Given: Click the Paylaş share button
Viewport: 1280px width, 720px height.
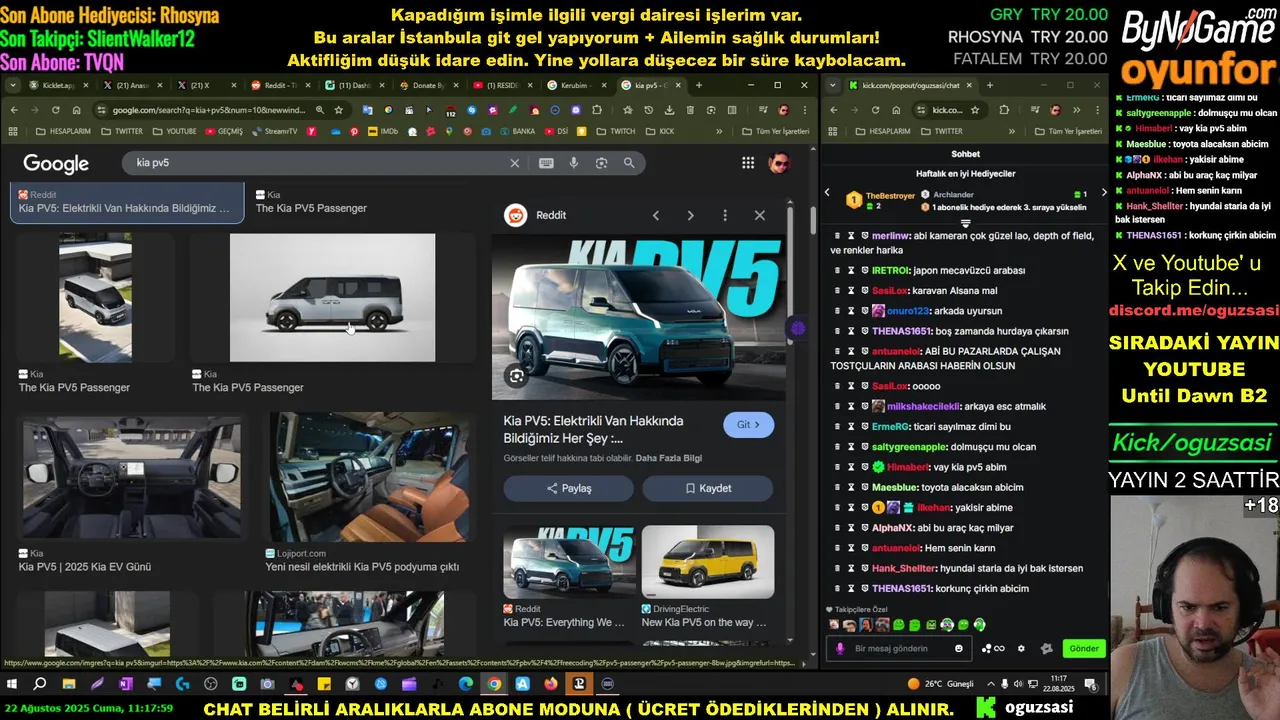Looking at the screenshot, I should point(568,488).
